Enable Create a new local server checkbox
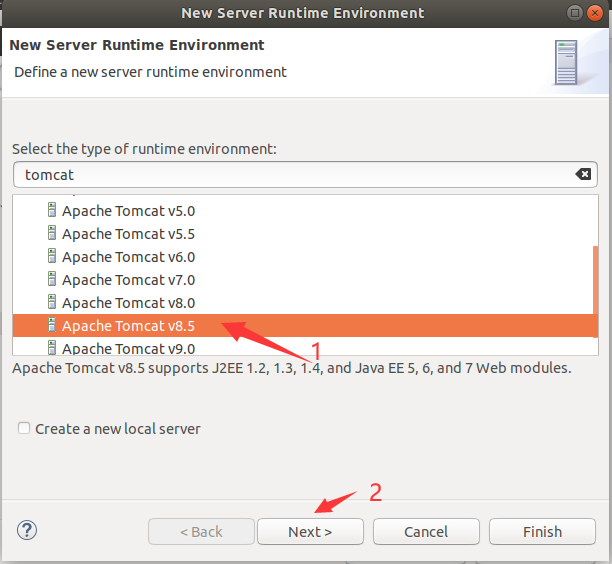 [x=24, y=428]
